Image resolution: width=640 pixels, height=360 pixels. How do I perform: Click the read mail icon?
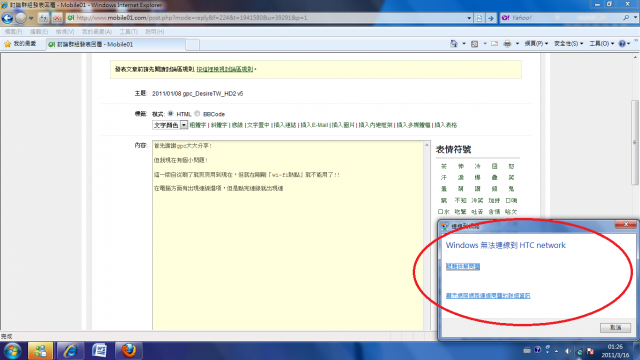[x=494, y=44]
